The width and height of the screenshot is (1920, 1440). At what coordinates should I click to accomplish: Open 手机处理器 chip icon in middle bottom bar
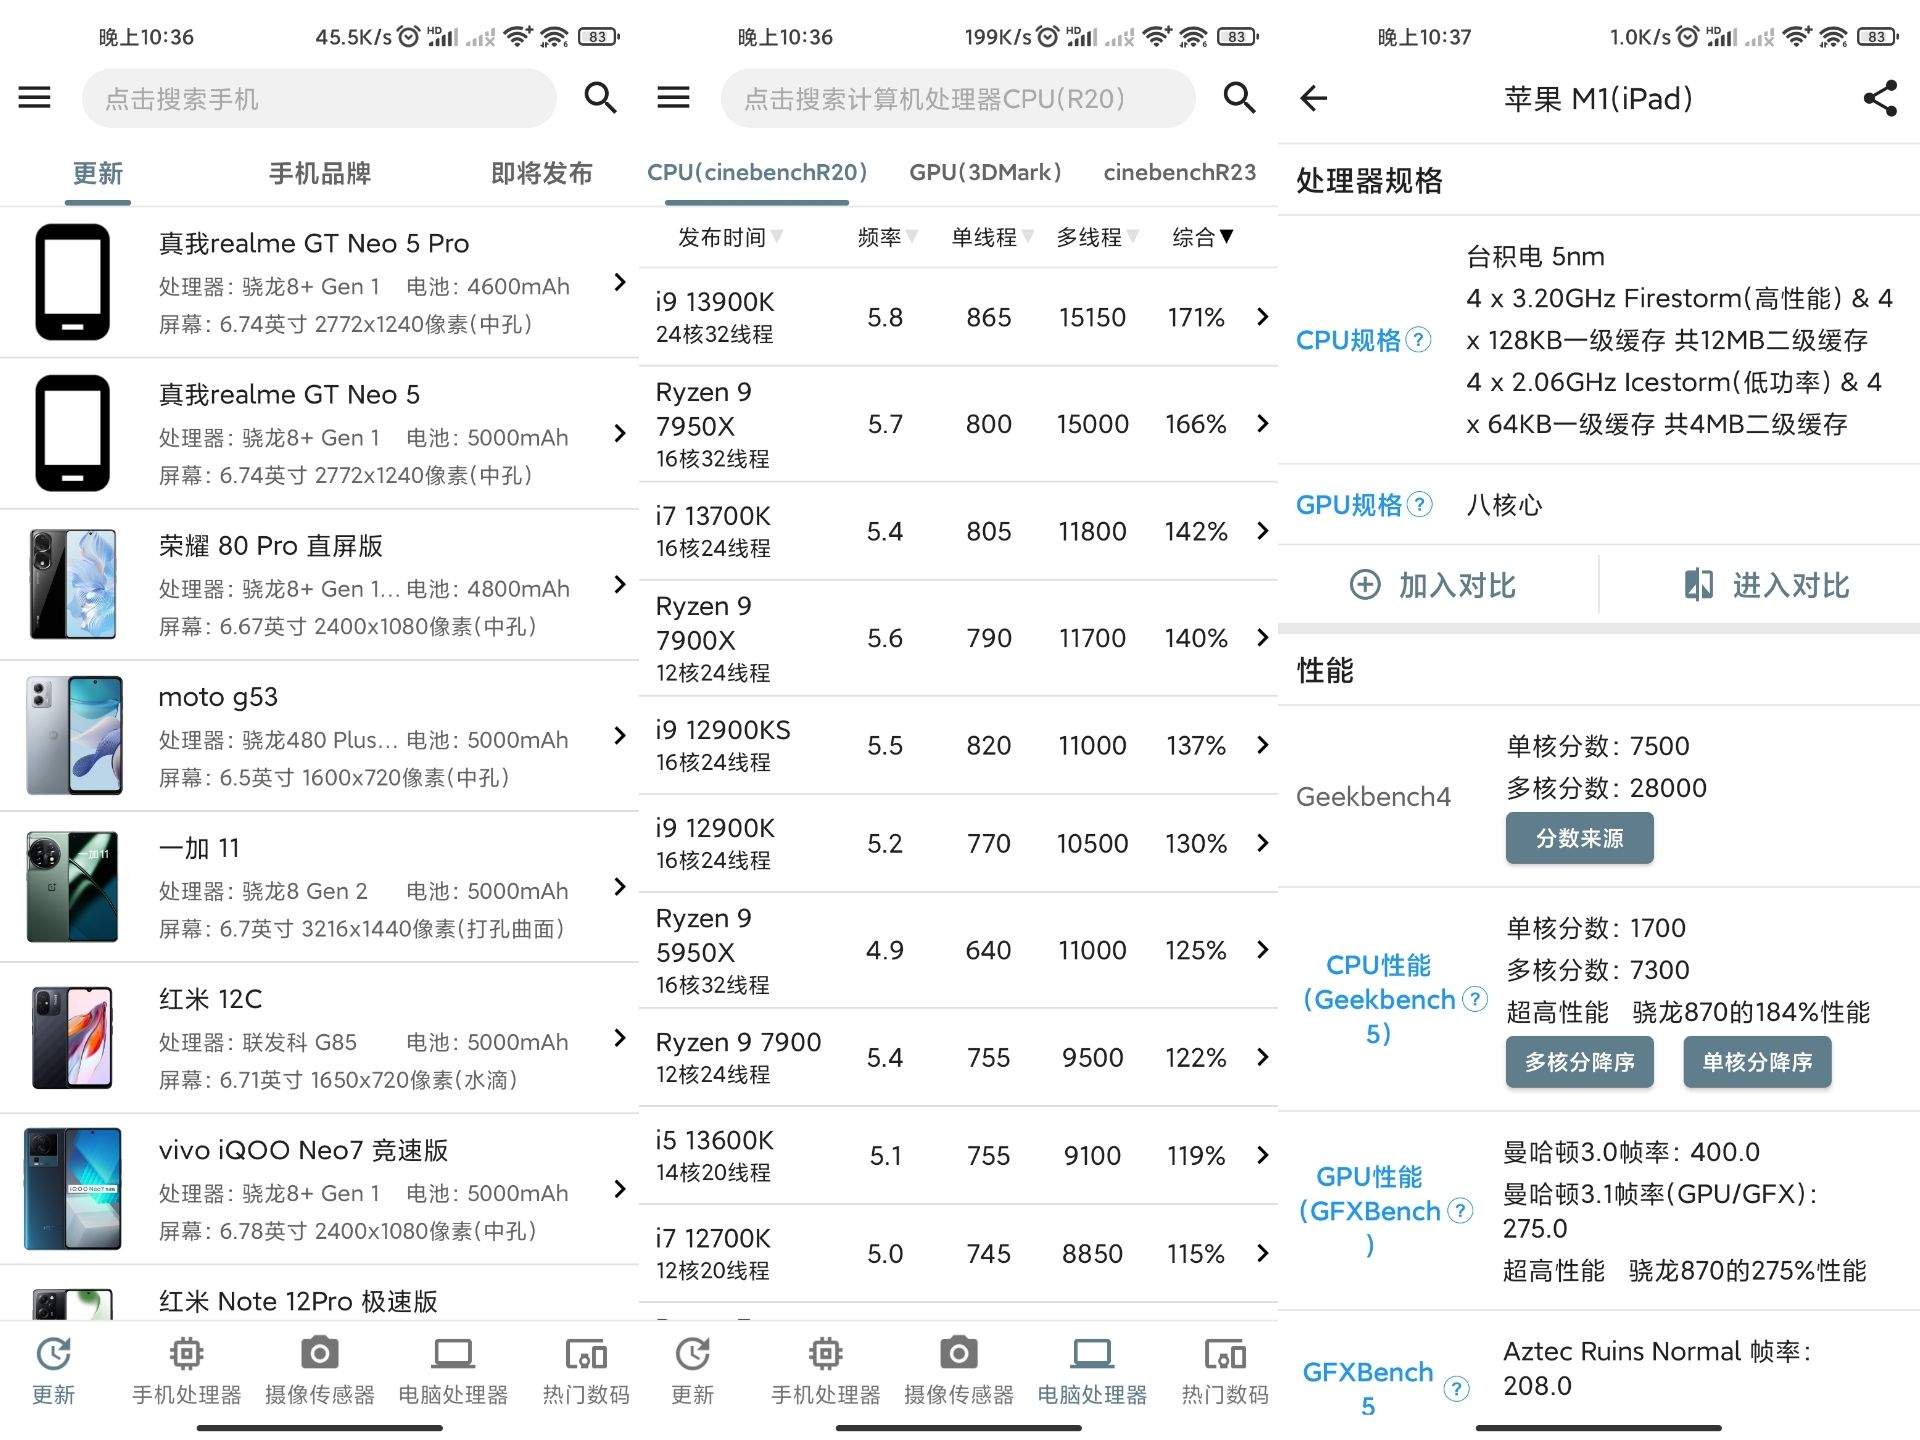click(x=825, y=1354)
